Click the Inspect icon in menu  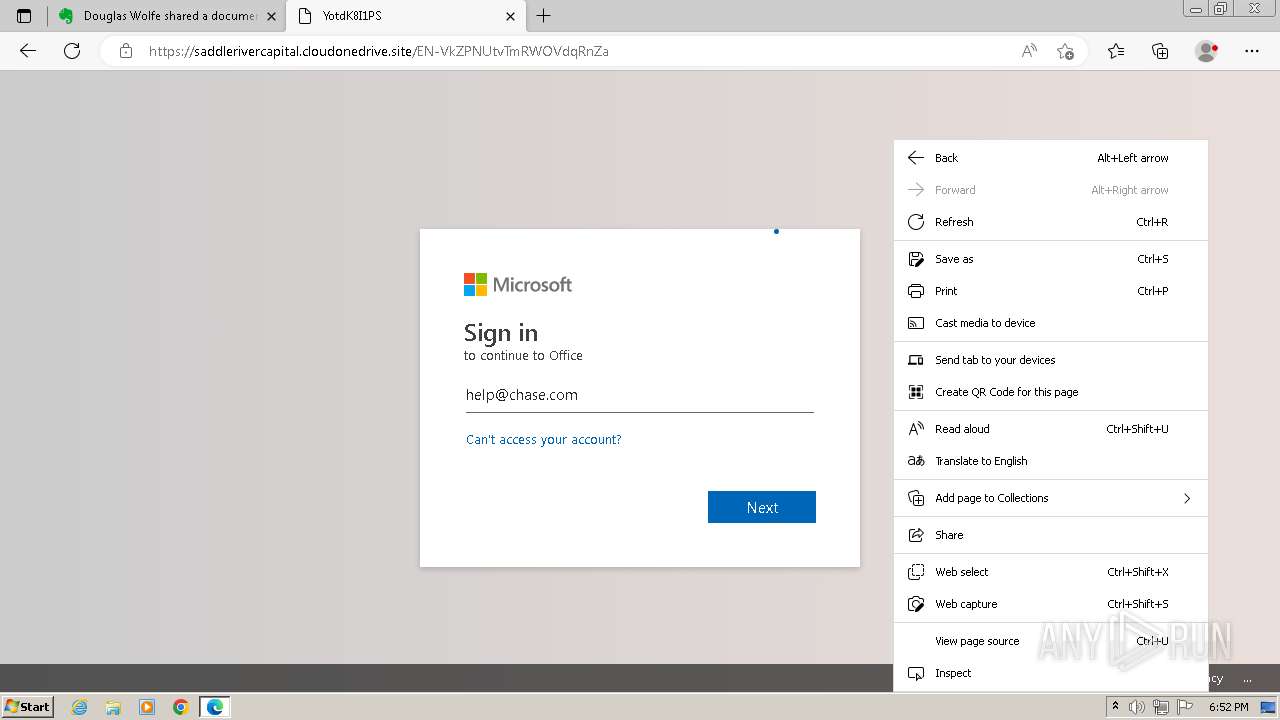click(915, 673)
